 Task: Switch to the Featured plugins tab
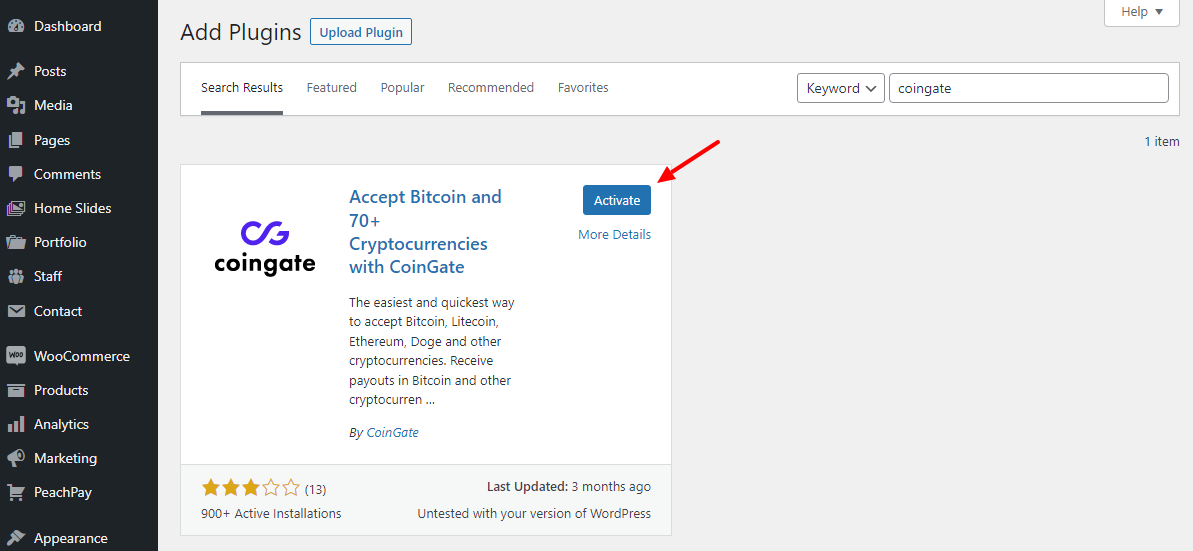(x=332, y=88)
